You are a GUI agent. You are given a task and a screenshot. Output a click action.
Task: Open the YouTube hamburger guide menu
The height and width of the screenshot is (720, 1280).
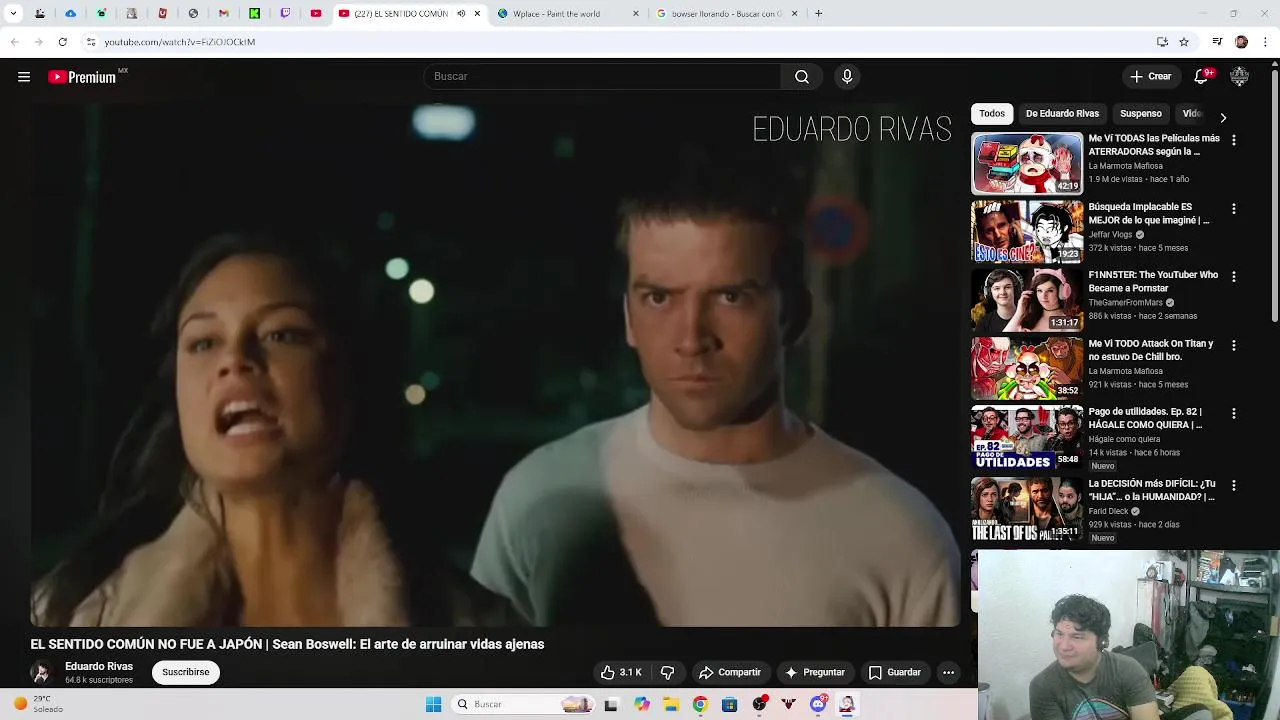coord(24,77)
